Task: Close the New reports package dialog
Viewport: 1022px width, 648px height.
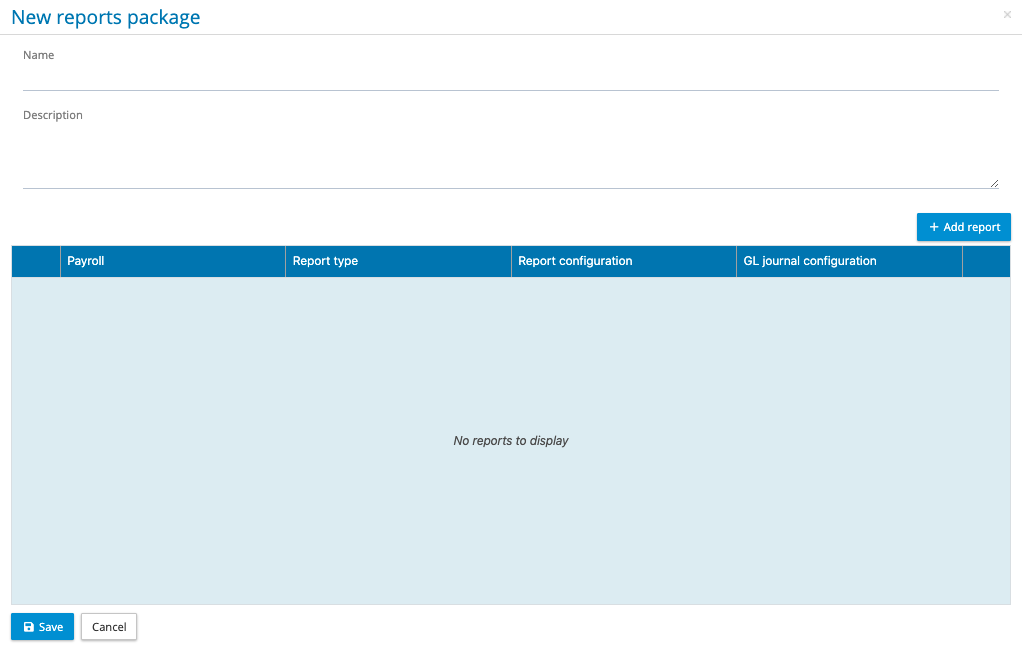Action: (1007, 15)
